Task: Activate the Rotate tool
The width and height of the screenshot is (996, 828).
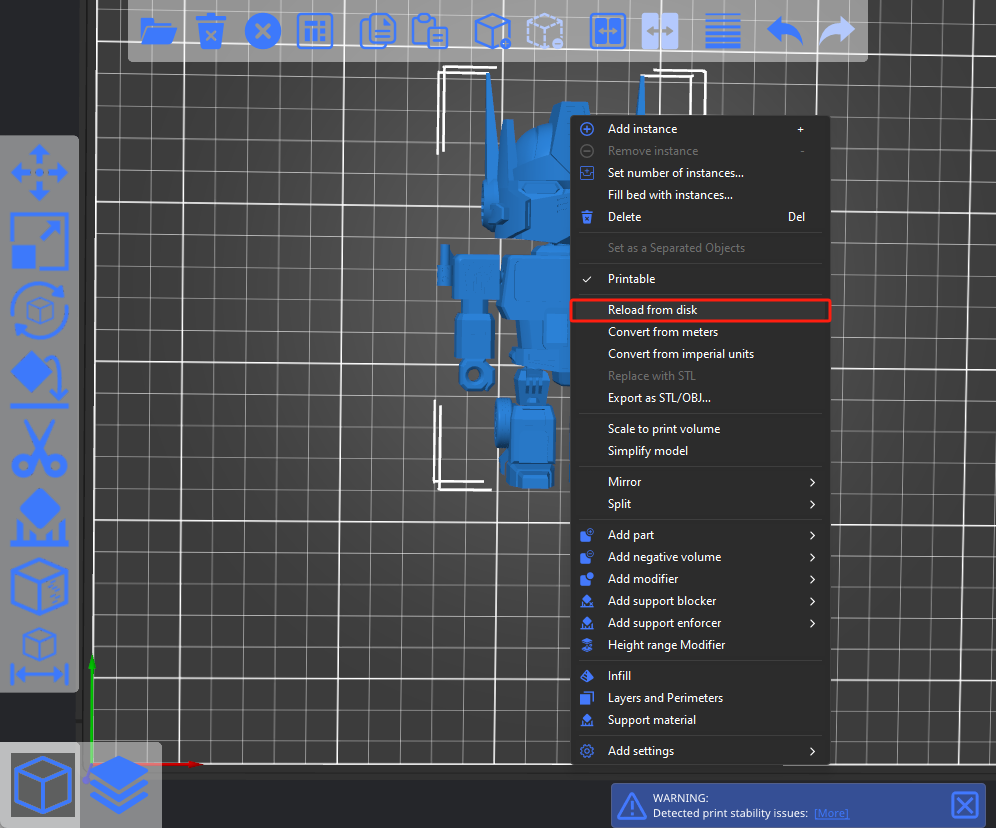Action: pos(39,310)
